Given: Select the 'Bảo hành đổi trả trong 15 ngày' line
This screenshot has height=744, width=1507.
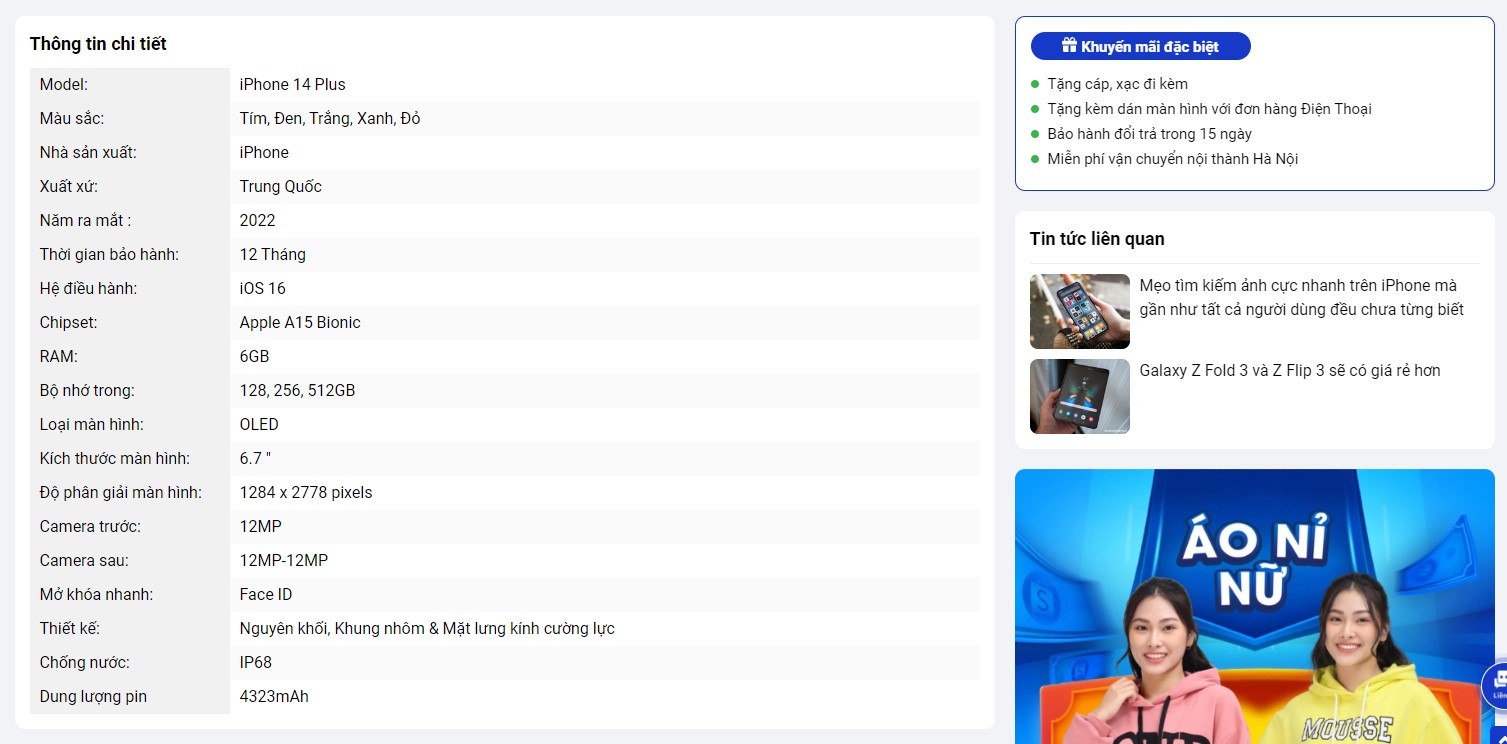Looking at the screenshot, I should point(1150,134).
